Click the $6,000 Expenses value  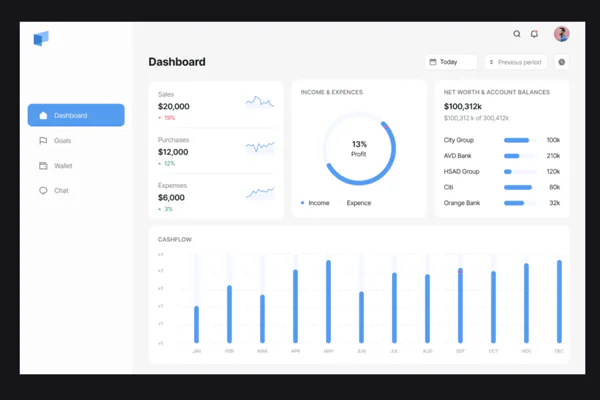171,198
